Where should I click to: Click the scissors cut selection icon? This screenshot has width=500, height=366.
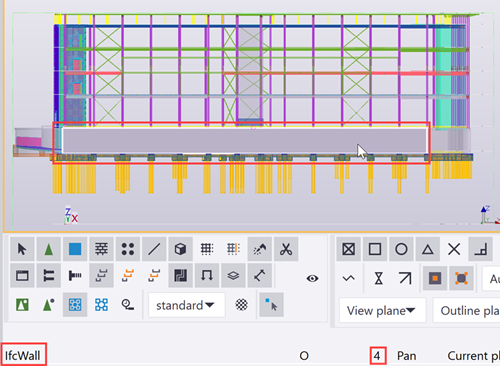[286, 249]
